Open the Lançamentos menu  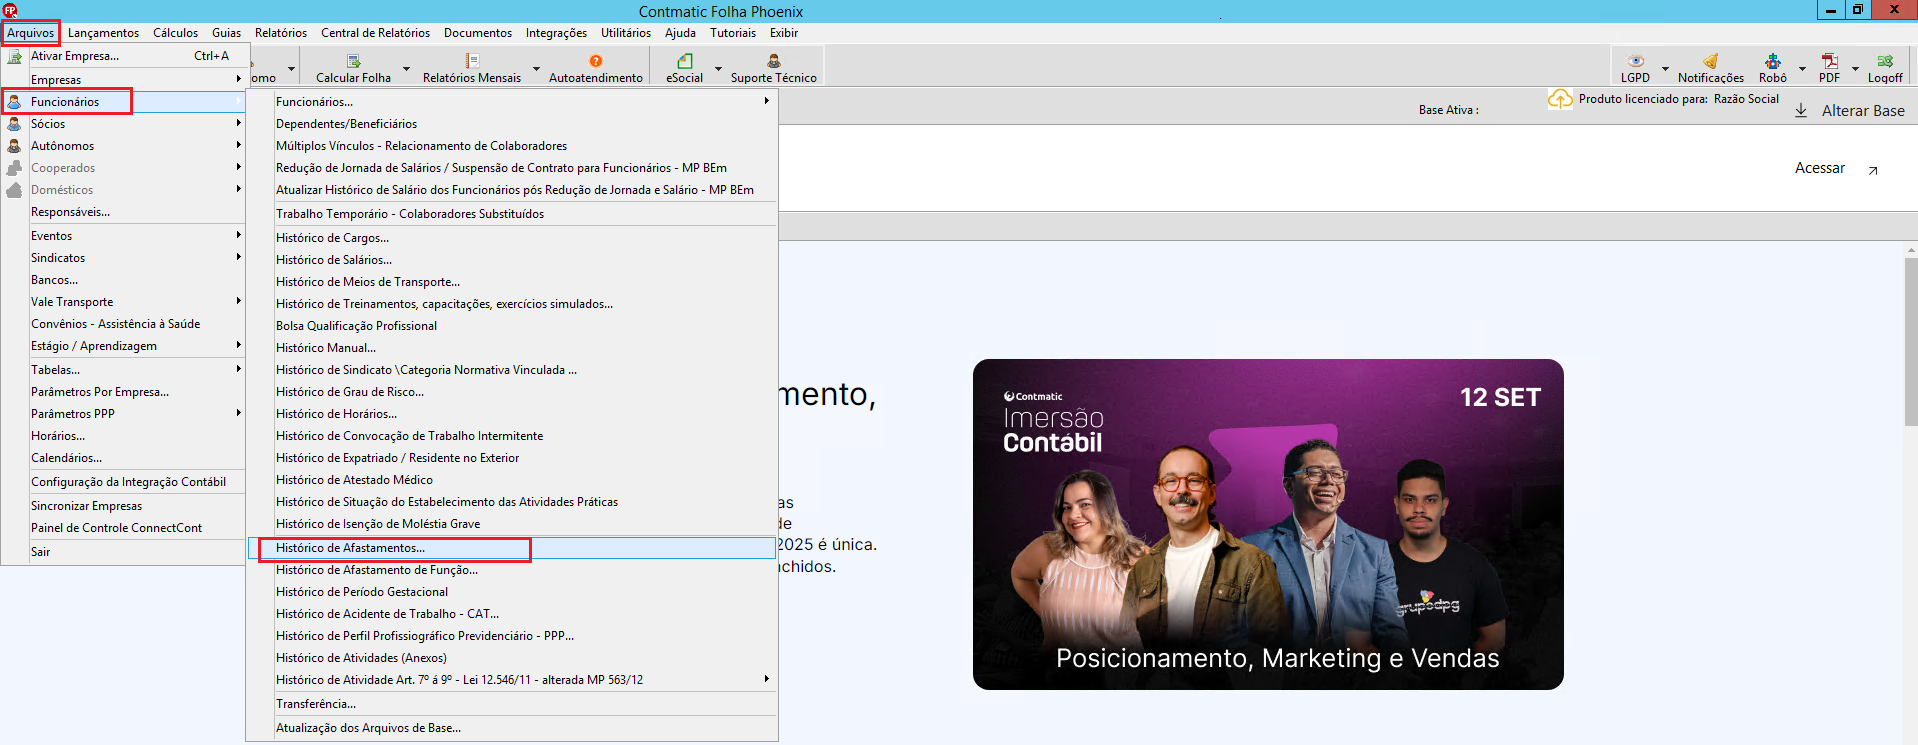(x=104, y=33)
